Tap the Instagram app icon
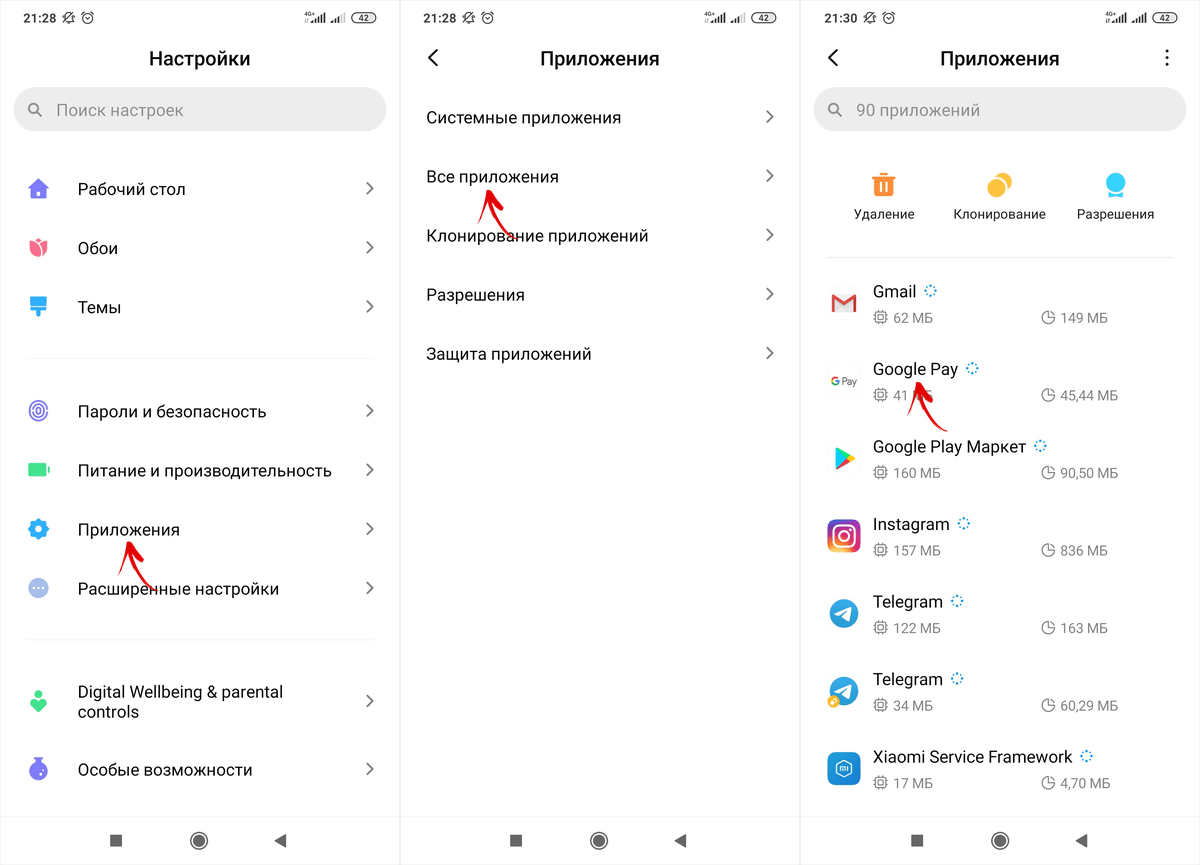This screenshot has height=865, width=1200. coord(844,536)
